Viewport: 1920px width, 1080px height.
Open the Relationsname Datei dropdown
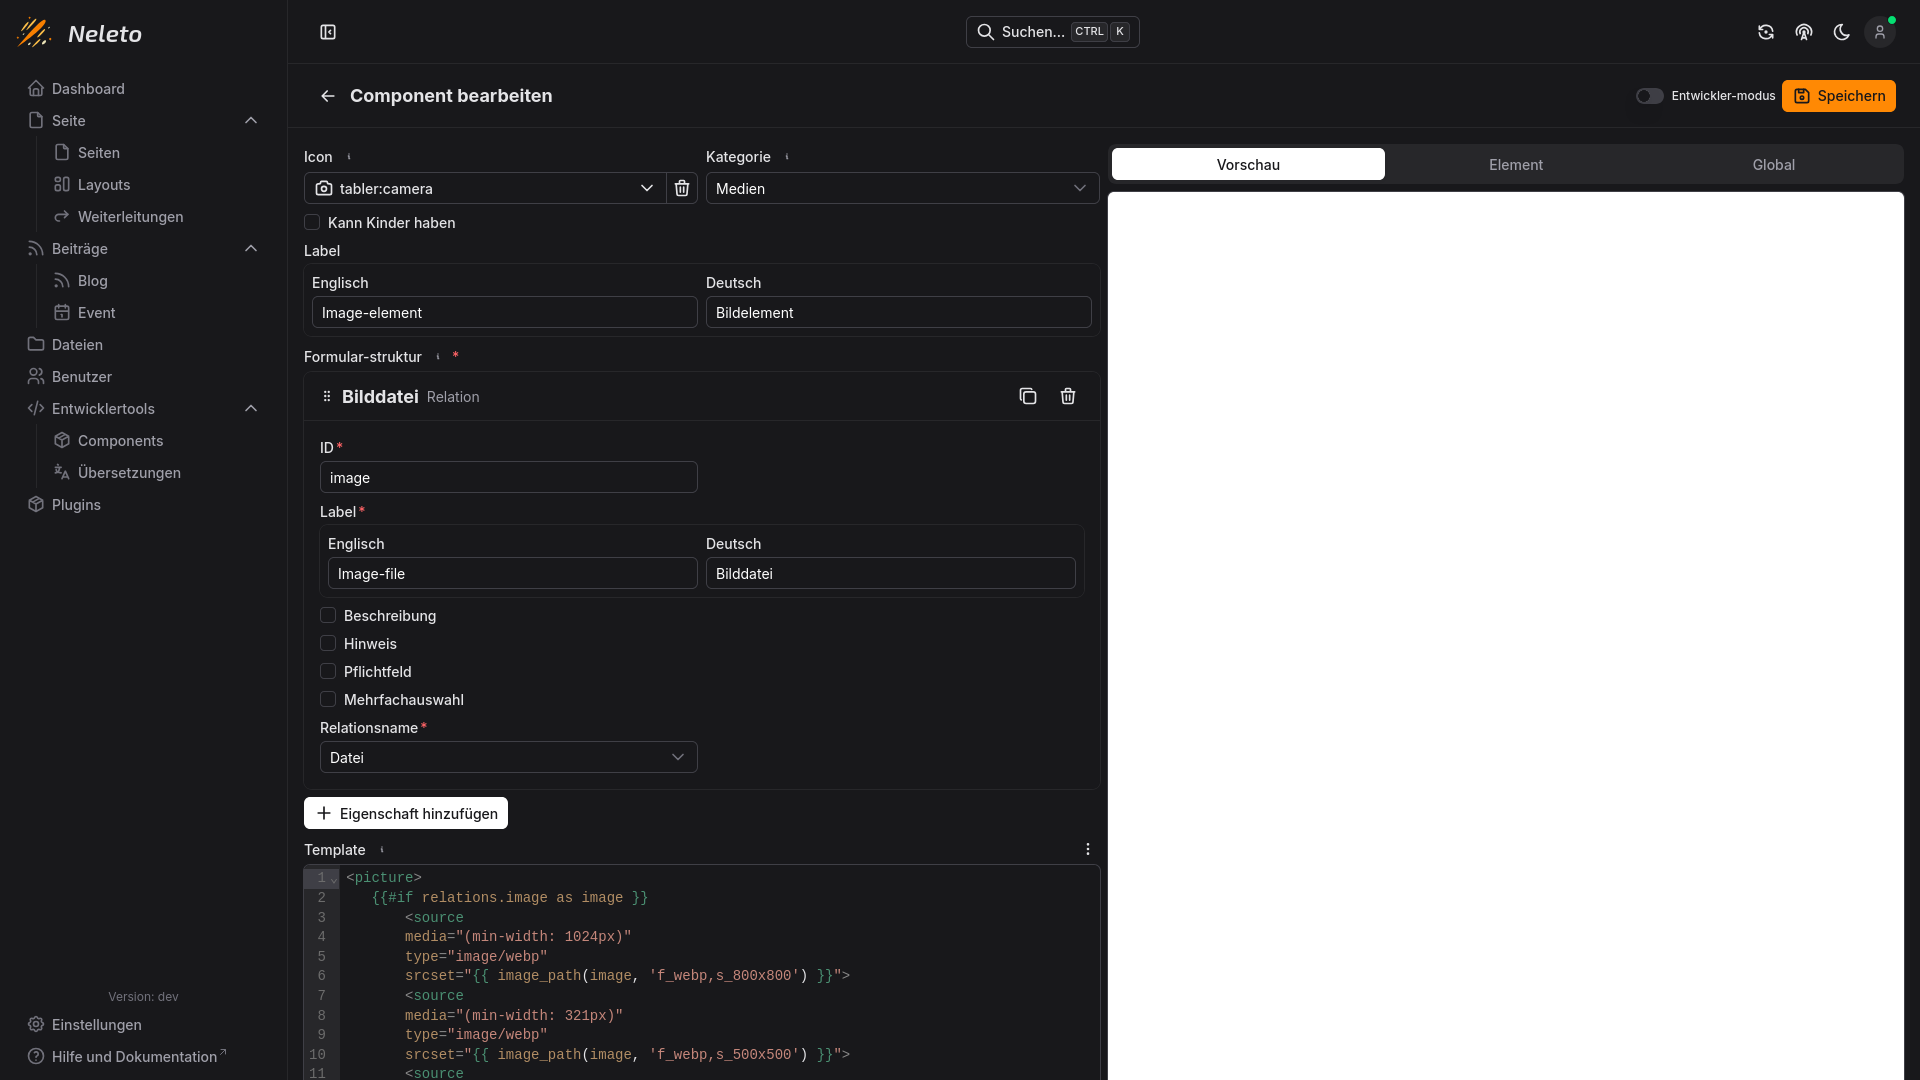[x=508, y=757]
